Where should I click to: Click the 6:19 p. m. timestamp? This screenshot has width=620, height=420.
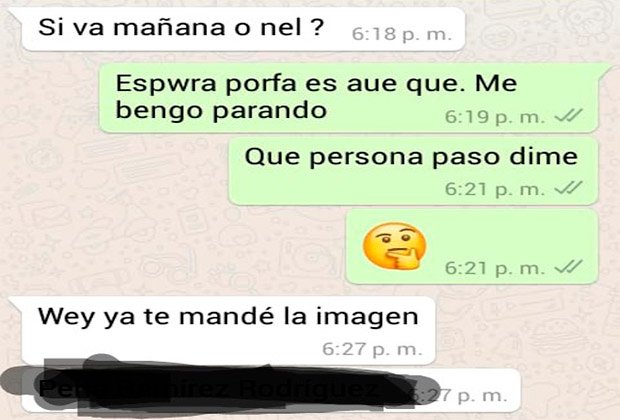pyautogui.click(x=495, y=117)
